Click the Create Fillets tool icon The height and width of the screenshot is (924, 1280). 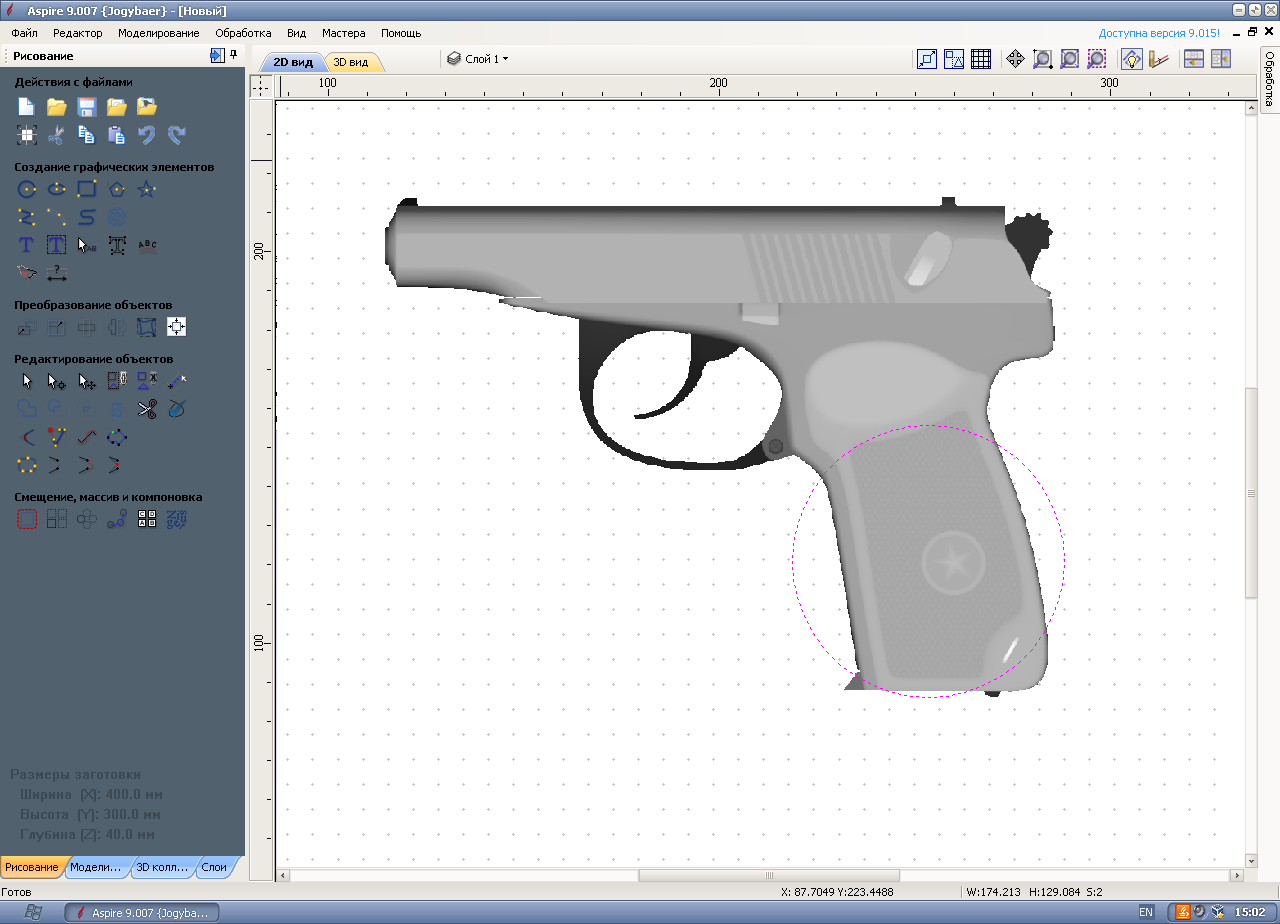pos(27,436)
